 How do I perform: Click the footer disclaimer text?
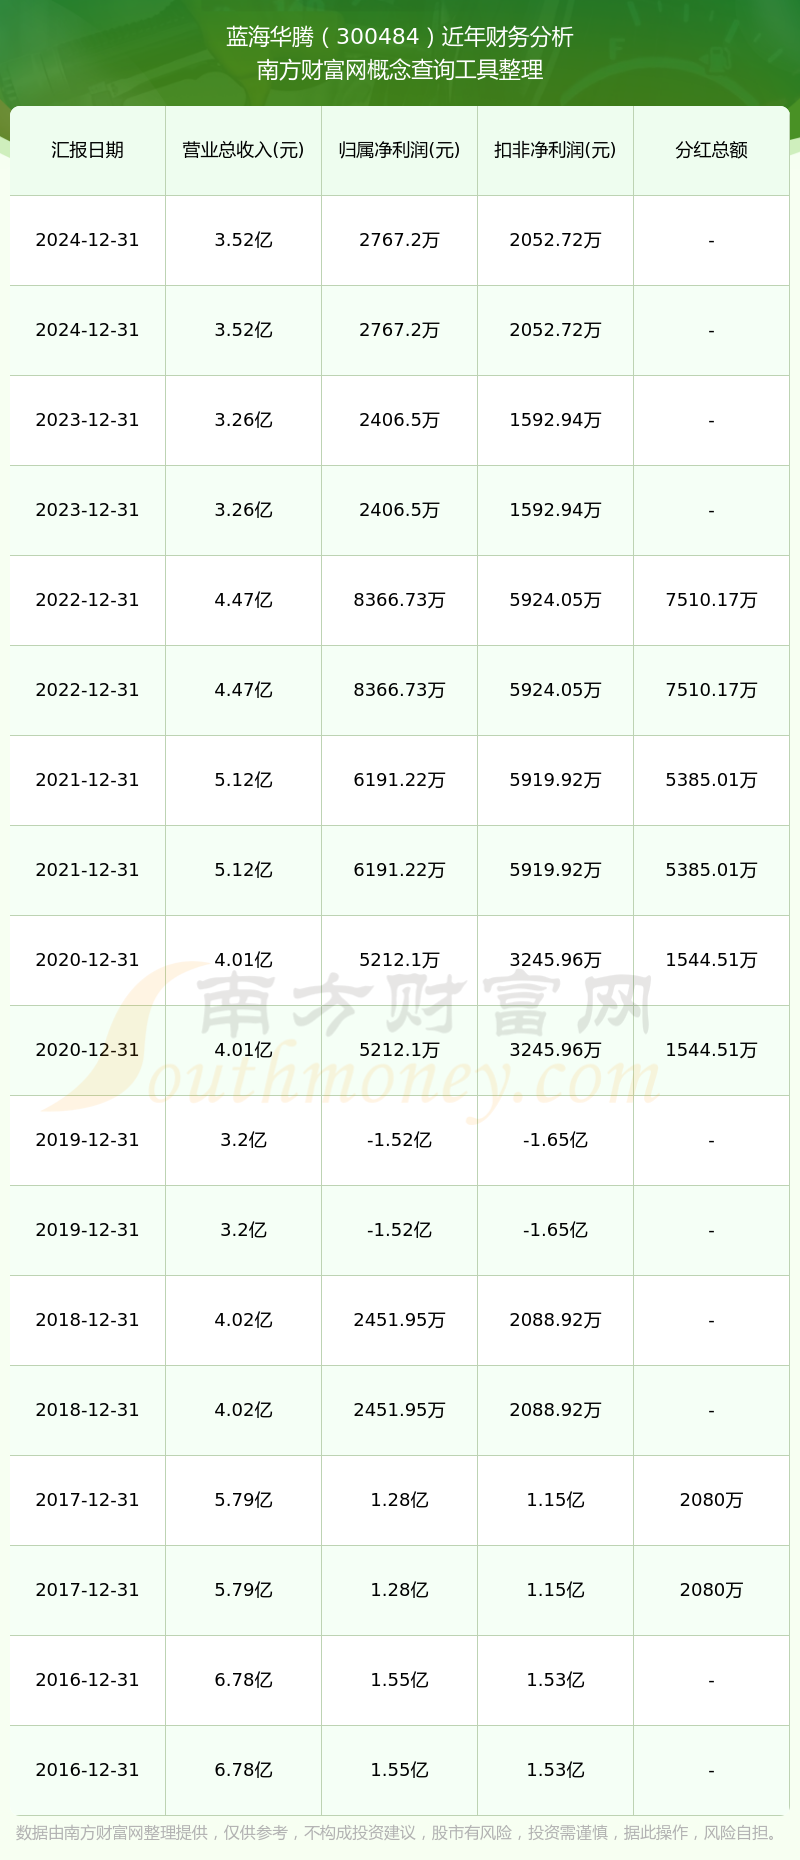click(x=400, y=1833)
